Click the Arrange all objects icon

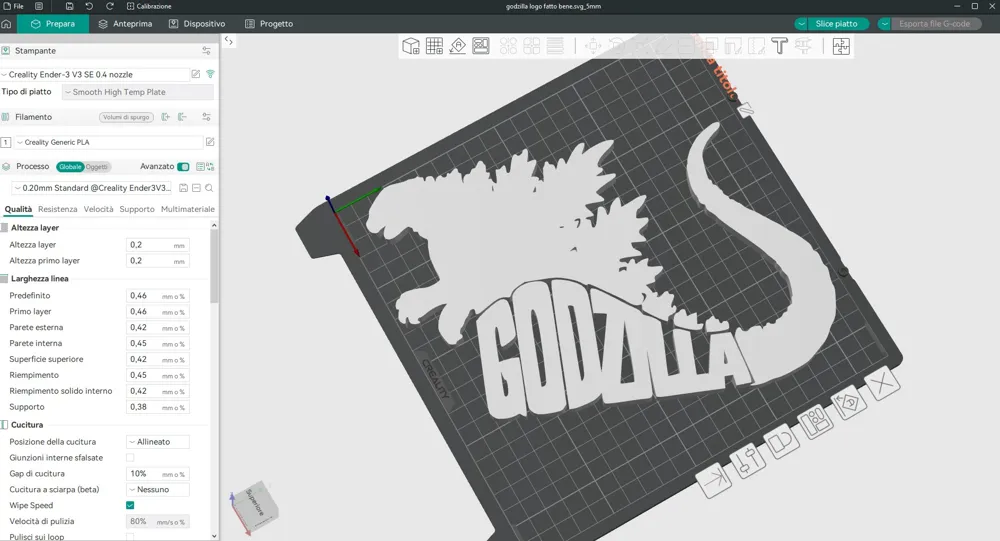click(x=481, y=46)
